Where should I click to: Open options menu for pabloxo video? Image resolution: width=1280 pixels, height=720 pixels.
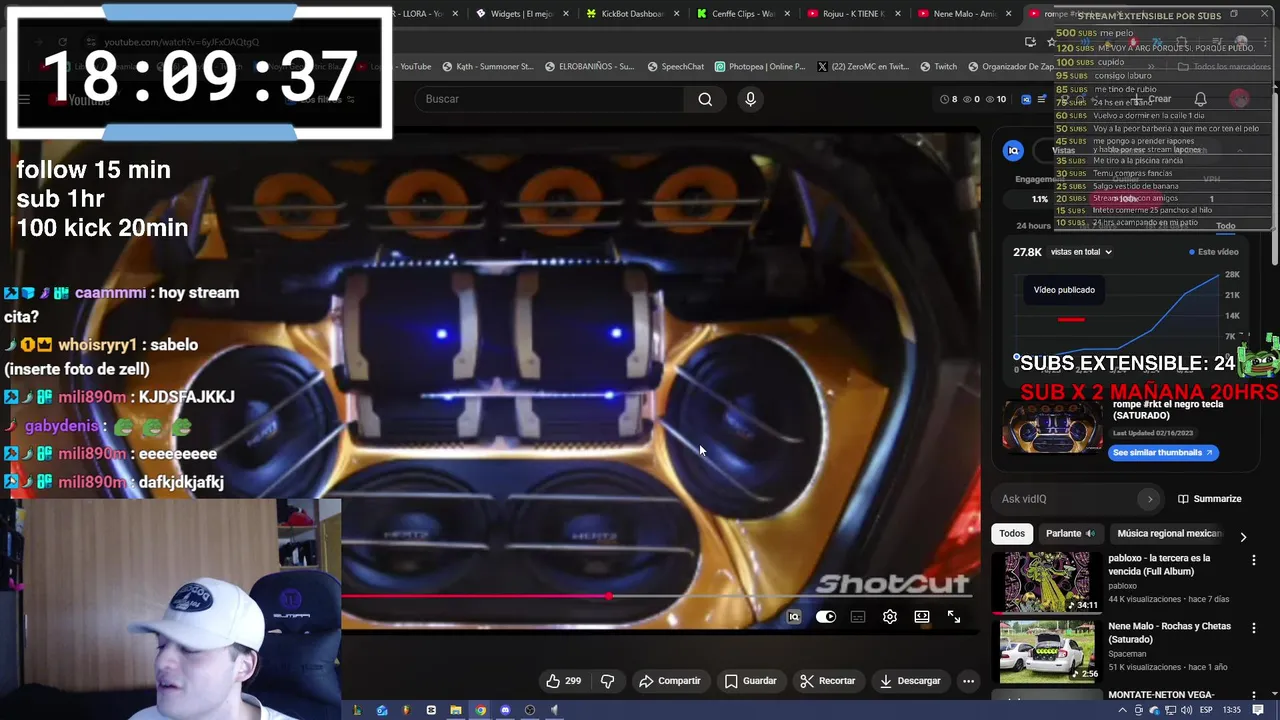tap(1254, 561)
